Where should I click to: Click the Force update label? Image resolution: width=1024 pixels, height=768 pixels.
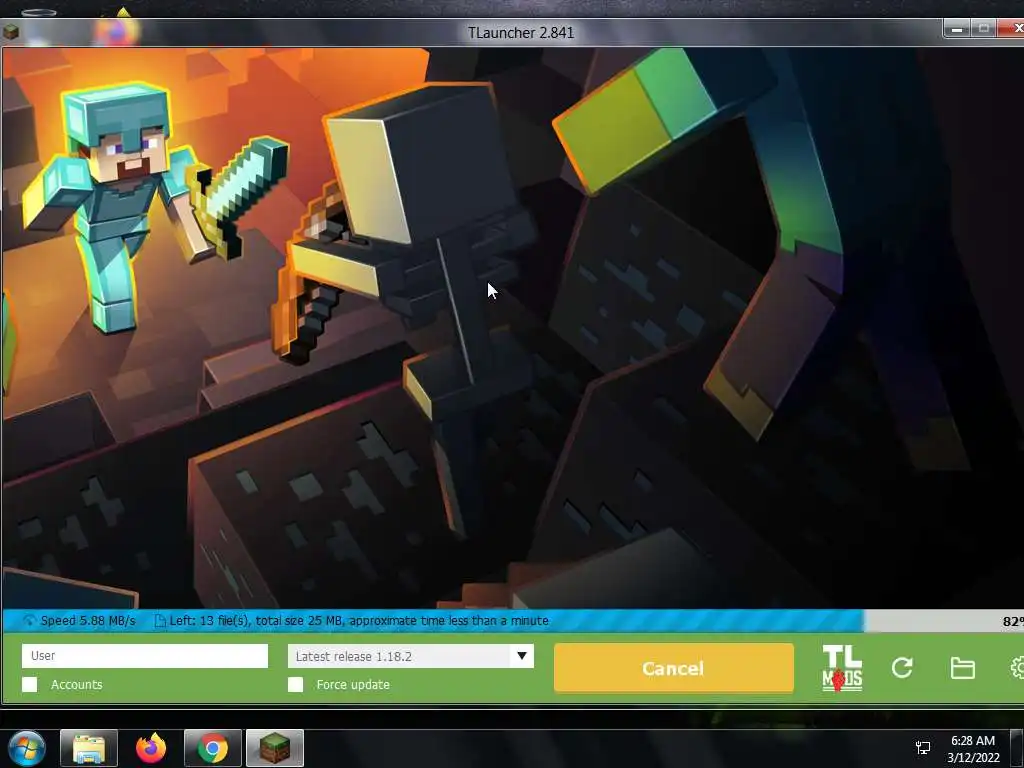coord(353,684)
